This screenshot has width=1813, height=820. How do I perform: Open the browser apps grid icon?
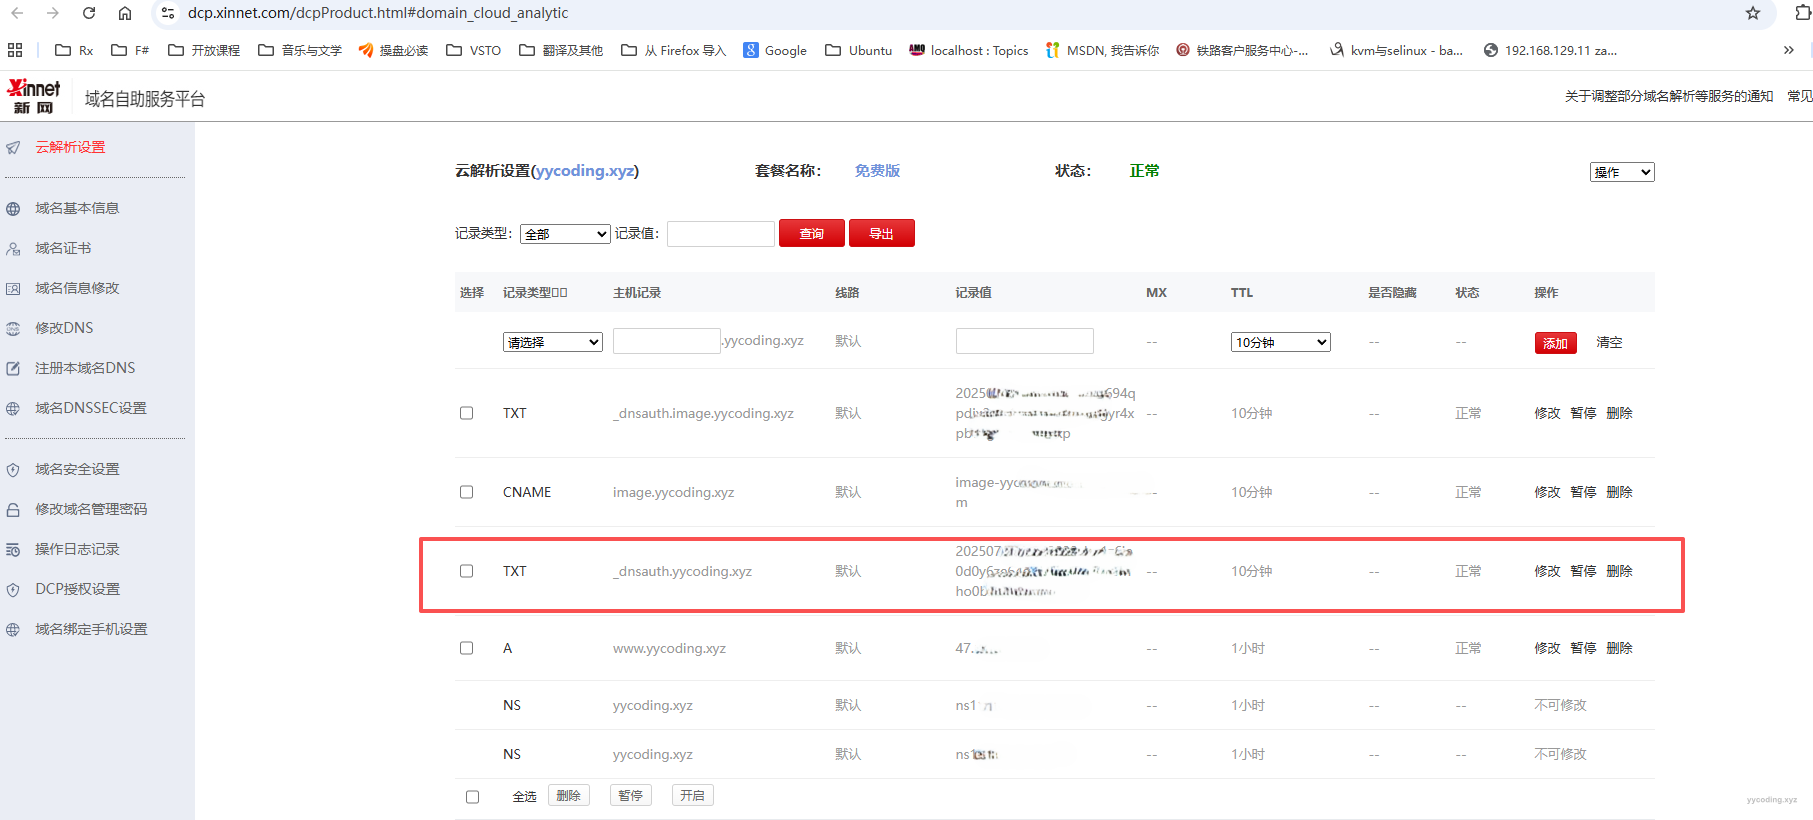click(15, 50)
